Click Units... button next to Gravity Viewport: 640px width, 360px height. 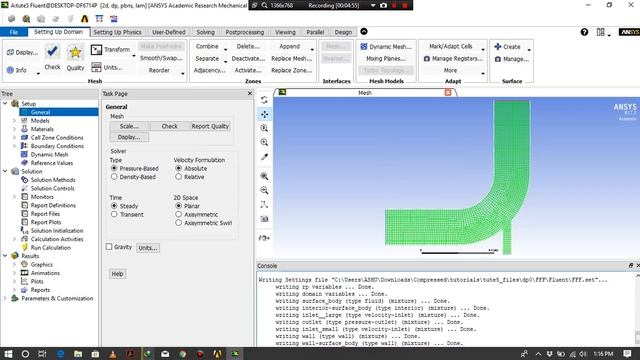click(148, 248)
